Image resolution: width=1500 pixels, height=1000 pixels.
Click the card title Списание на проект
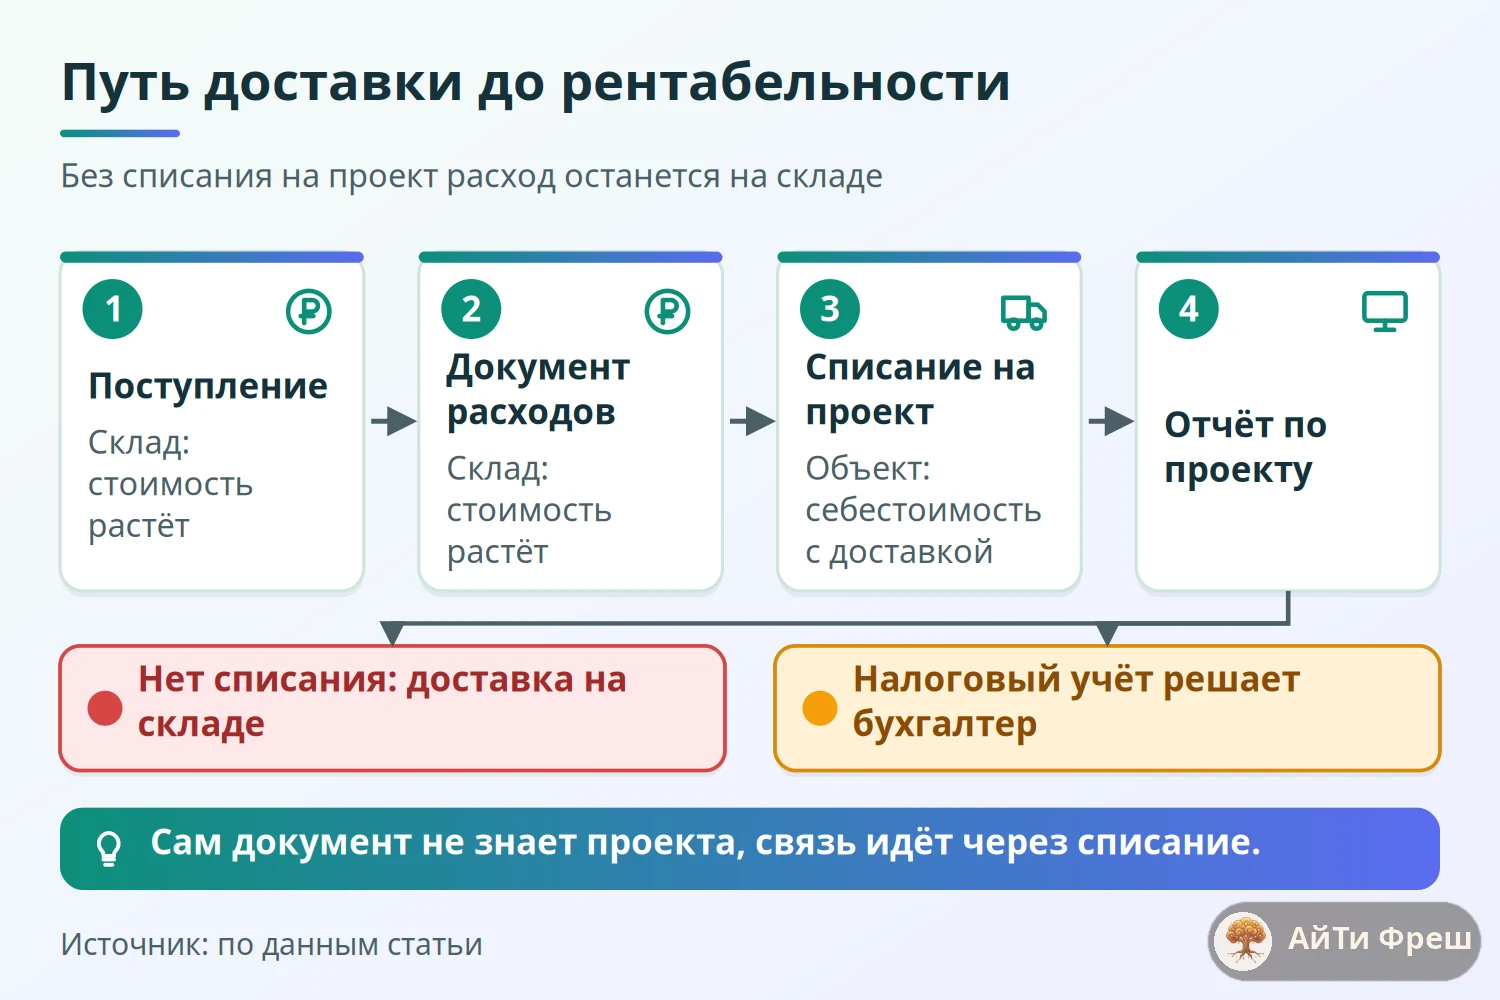(920, 389)
